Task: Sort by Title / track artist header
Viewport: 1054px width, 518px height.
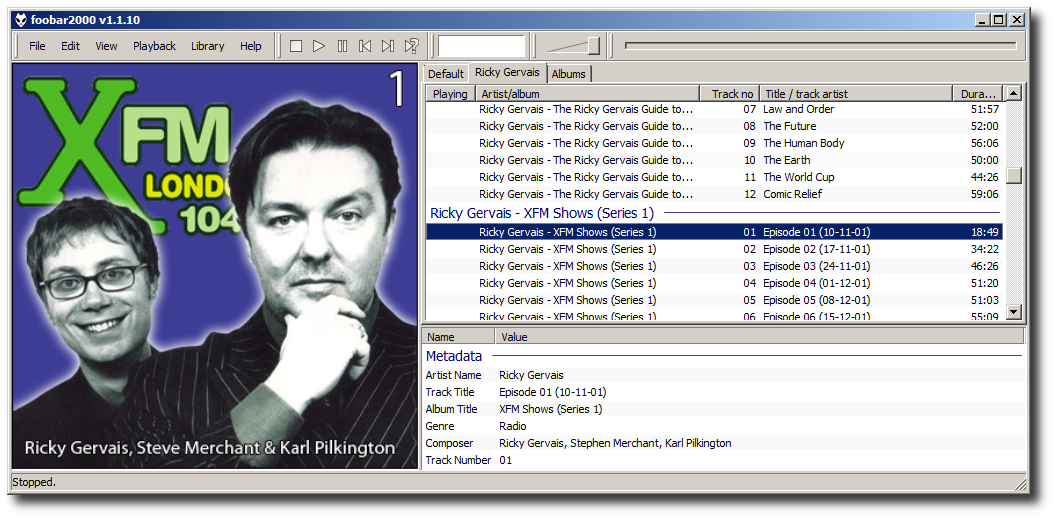Action: (x=856, y=94)
